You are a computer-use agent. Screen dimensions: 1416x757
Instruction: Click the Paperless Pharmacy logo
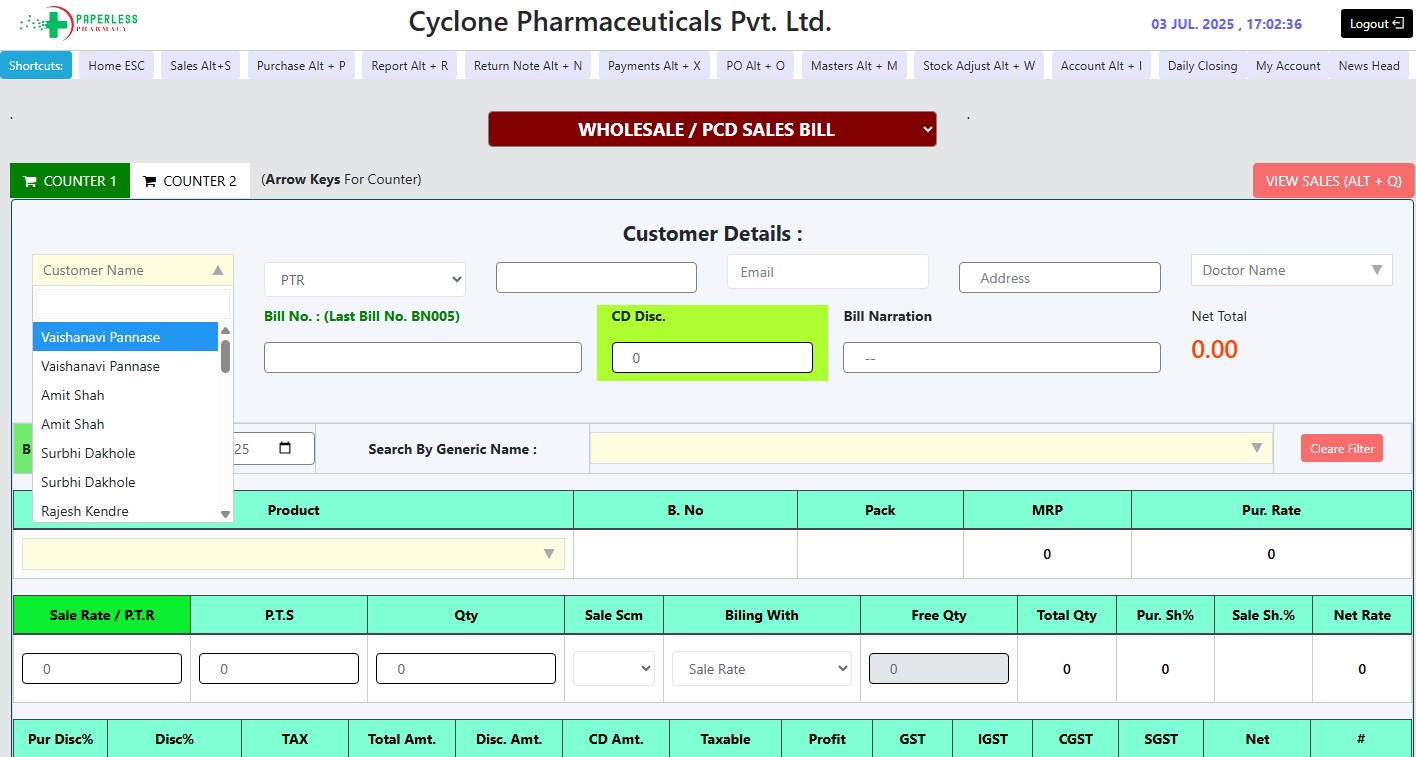pyautogui.click(x=79, y=21)
